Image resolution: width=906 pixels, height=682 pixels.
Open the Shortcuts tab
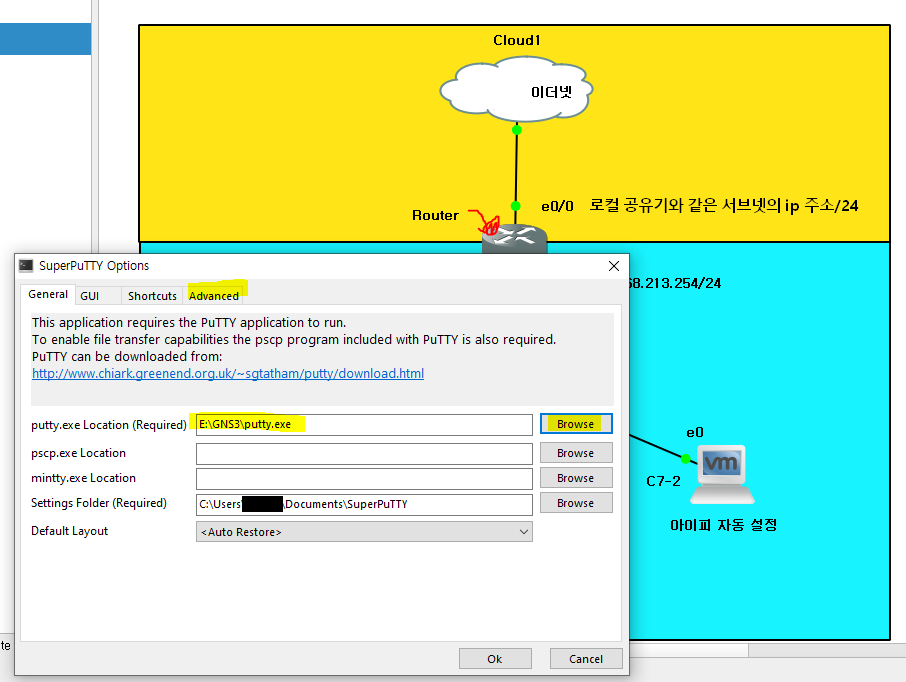coord(152,296)
